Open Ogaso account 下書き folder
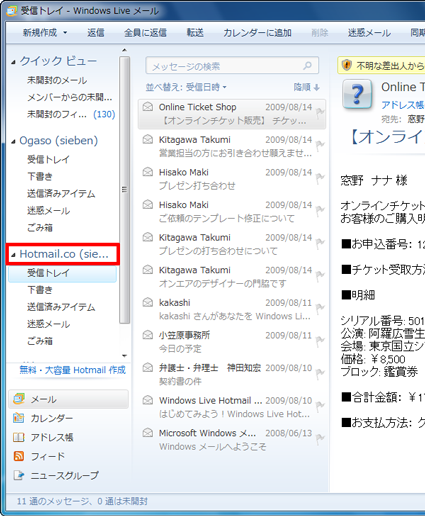 40,176
